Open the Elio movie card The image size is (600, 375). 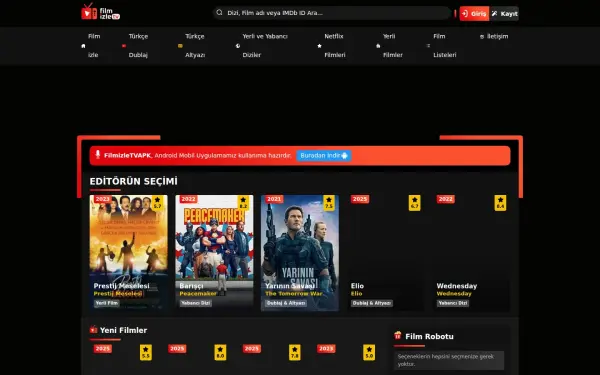click(x=386, y=253)
